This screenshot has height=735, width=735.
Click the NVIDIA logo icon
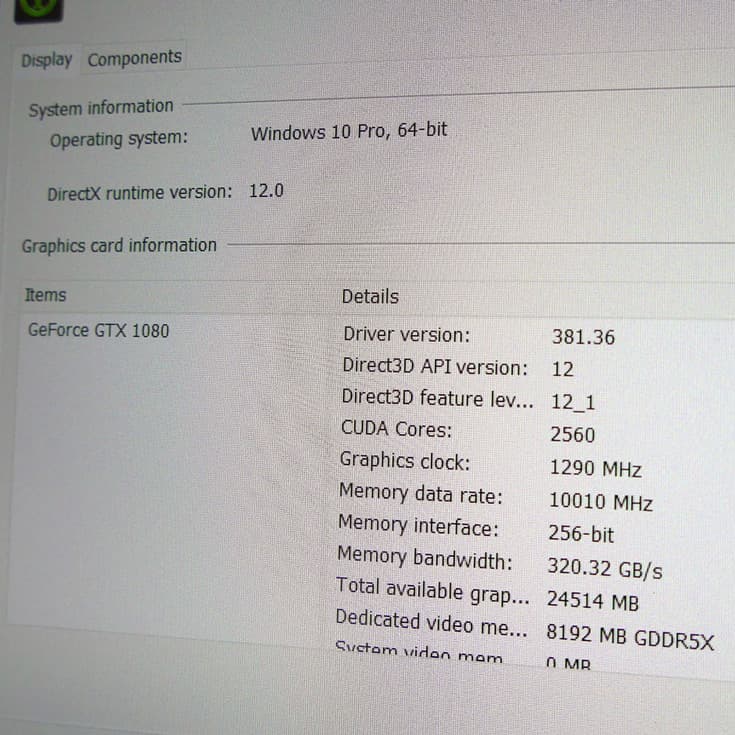coord(38,10)
